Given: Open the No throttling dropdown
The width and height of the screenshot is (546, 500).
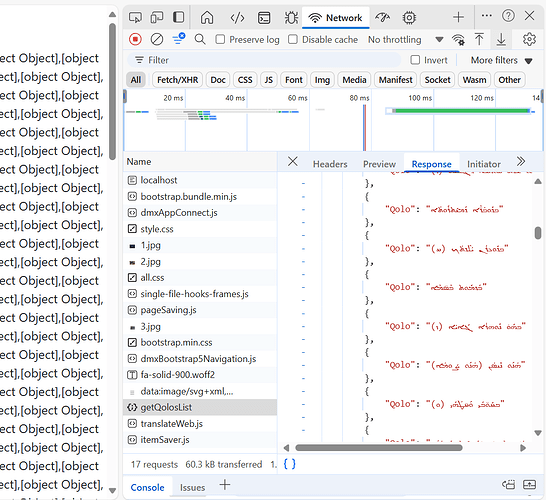Looking at the screenshot, I should (405, 40).
